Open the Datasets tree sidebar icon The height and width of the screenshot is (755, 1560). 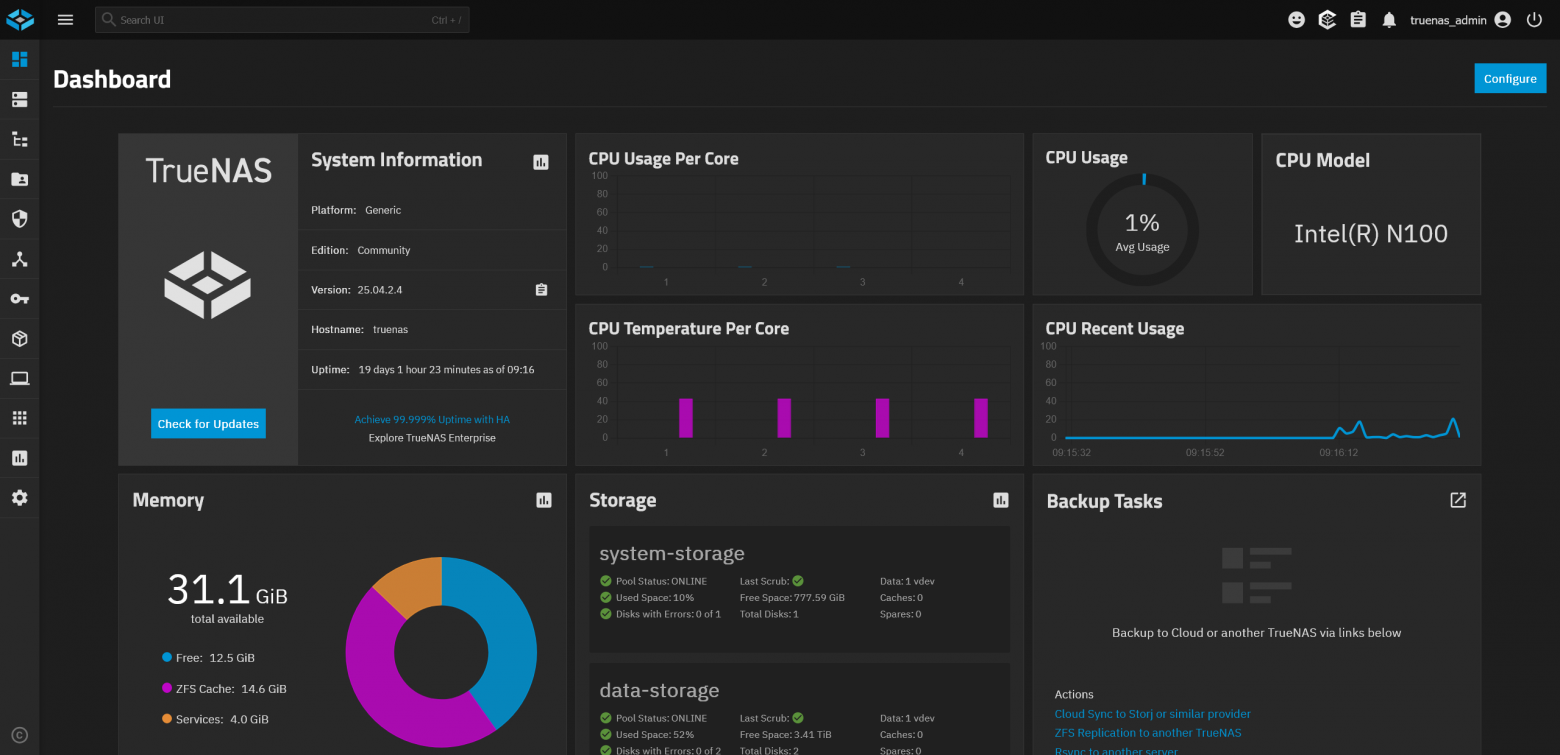(x=19, y=139)
